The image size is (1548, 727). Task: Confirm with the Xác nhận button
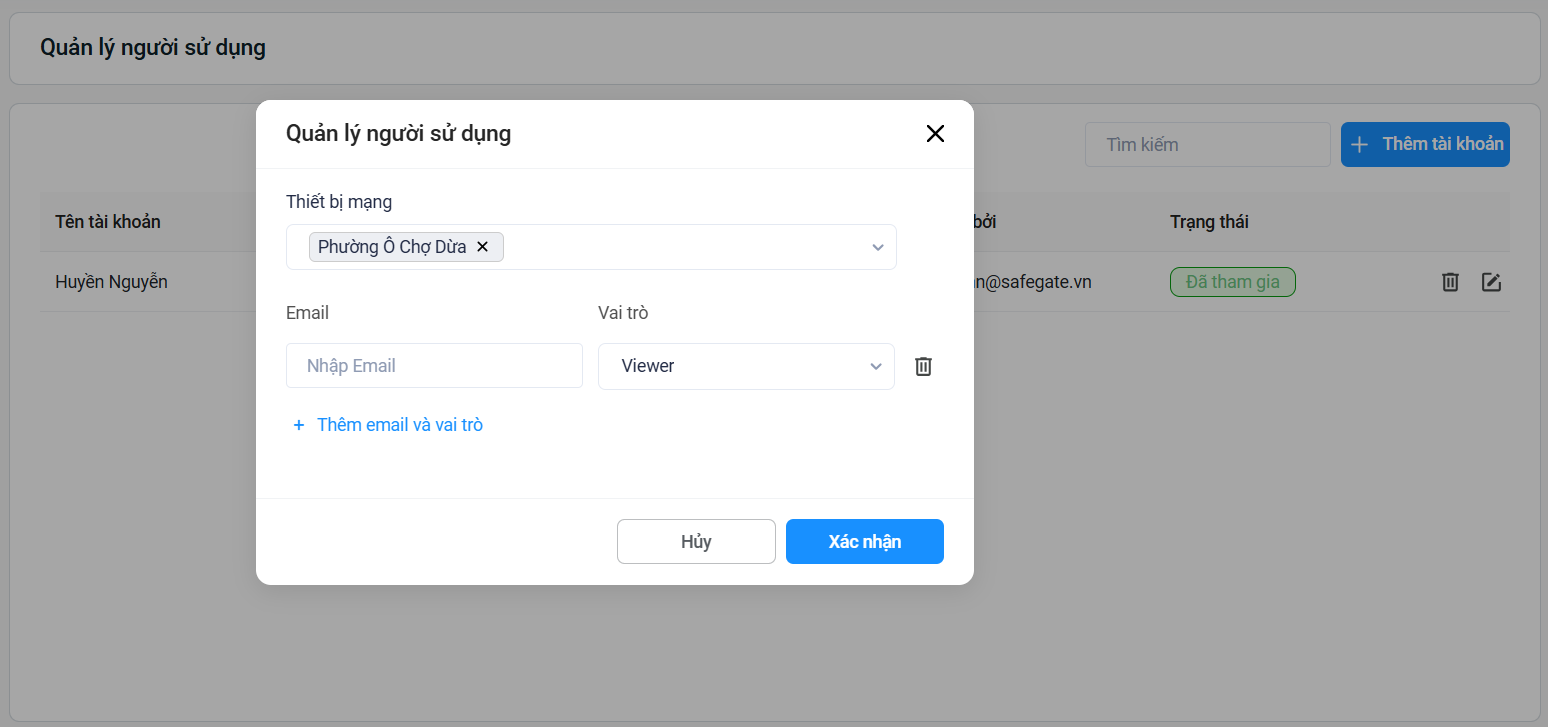tap(864, 542)
